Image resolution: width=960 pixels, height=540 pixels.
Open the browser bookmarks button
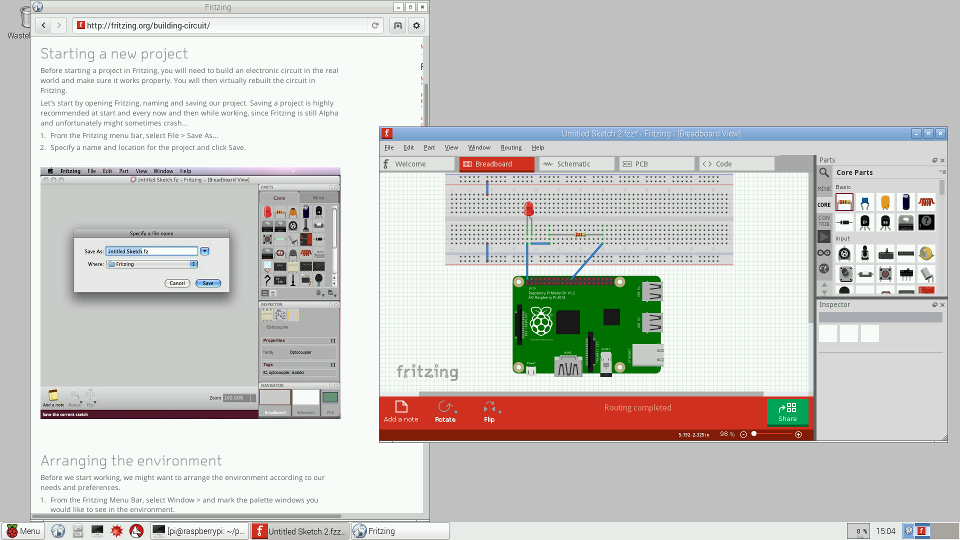click(x=398, y=26)
